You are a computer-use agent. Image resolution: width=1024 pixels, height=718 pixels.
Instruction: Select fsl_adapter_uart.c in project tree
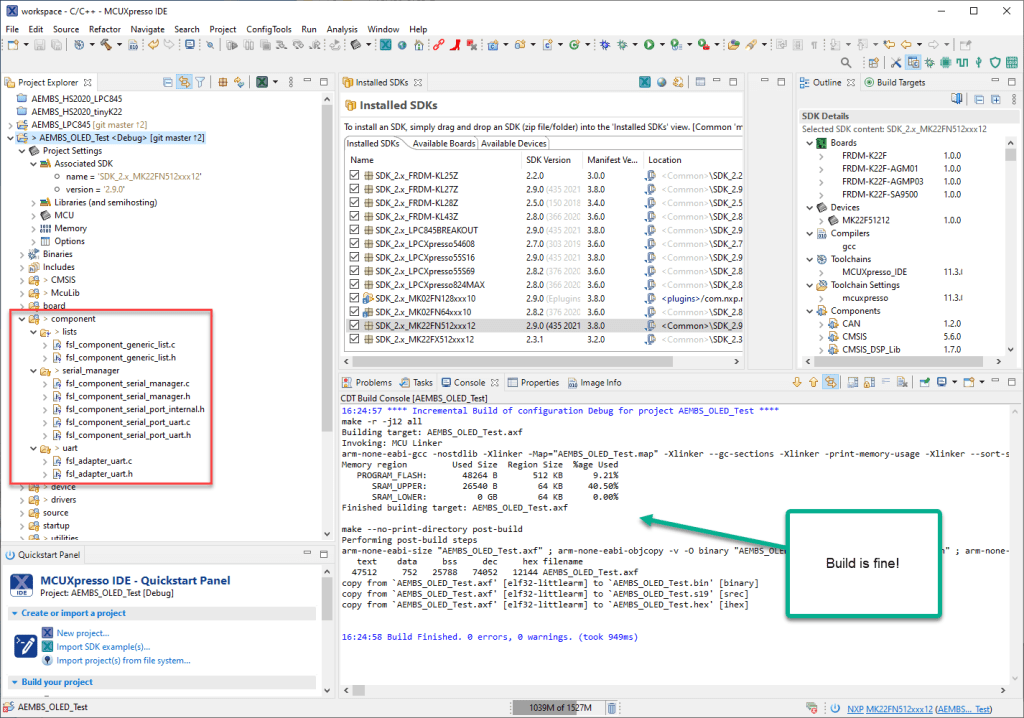coord(99,461)
